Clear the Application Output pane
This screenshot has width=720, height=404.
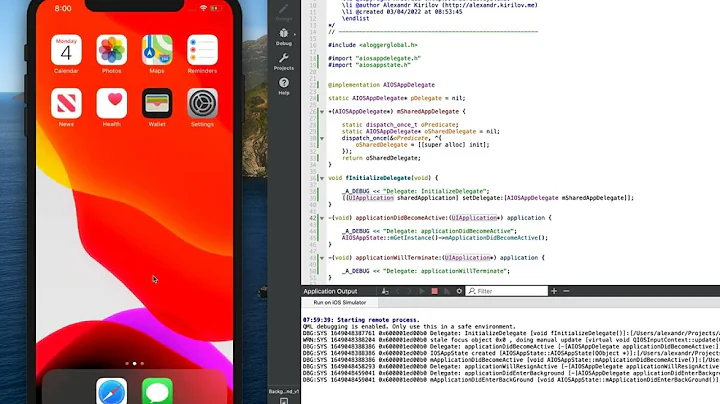[x=385, y=291]
